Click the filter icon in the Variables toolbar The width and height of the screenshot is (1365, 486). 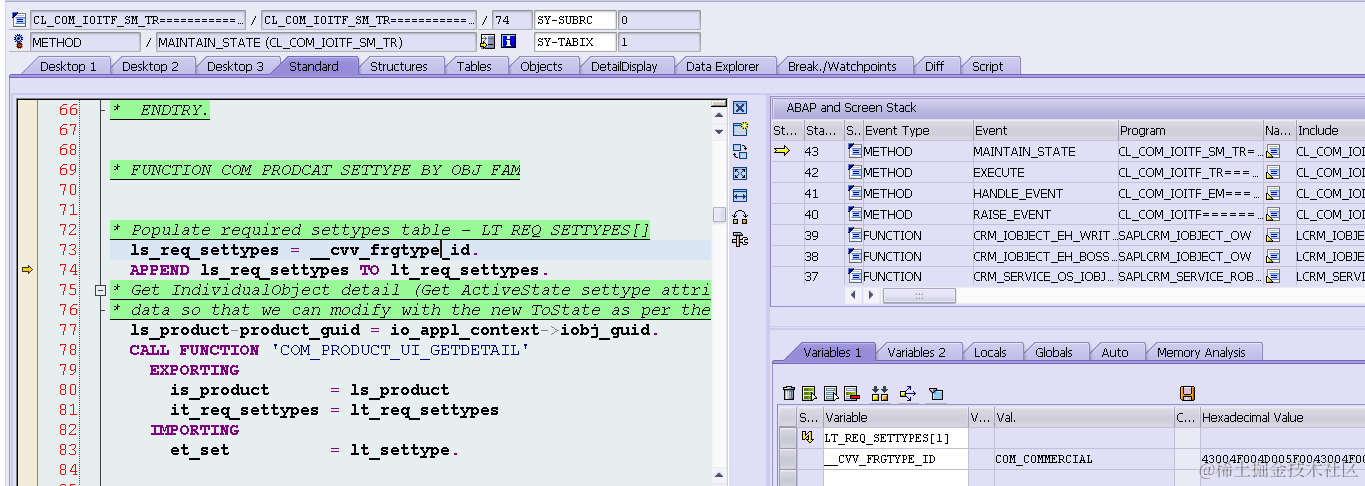(936, 394)
